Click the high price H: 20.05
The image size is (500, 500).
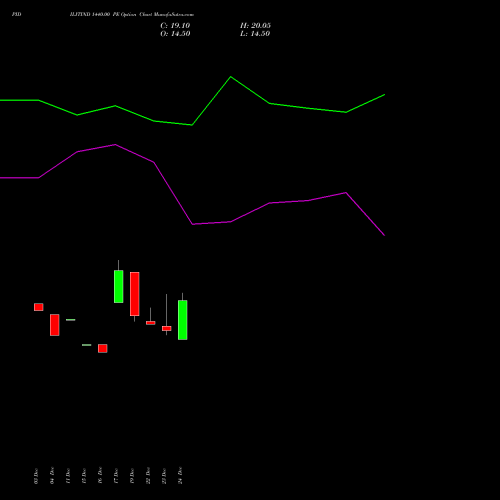[255, 26]
